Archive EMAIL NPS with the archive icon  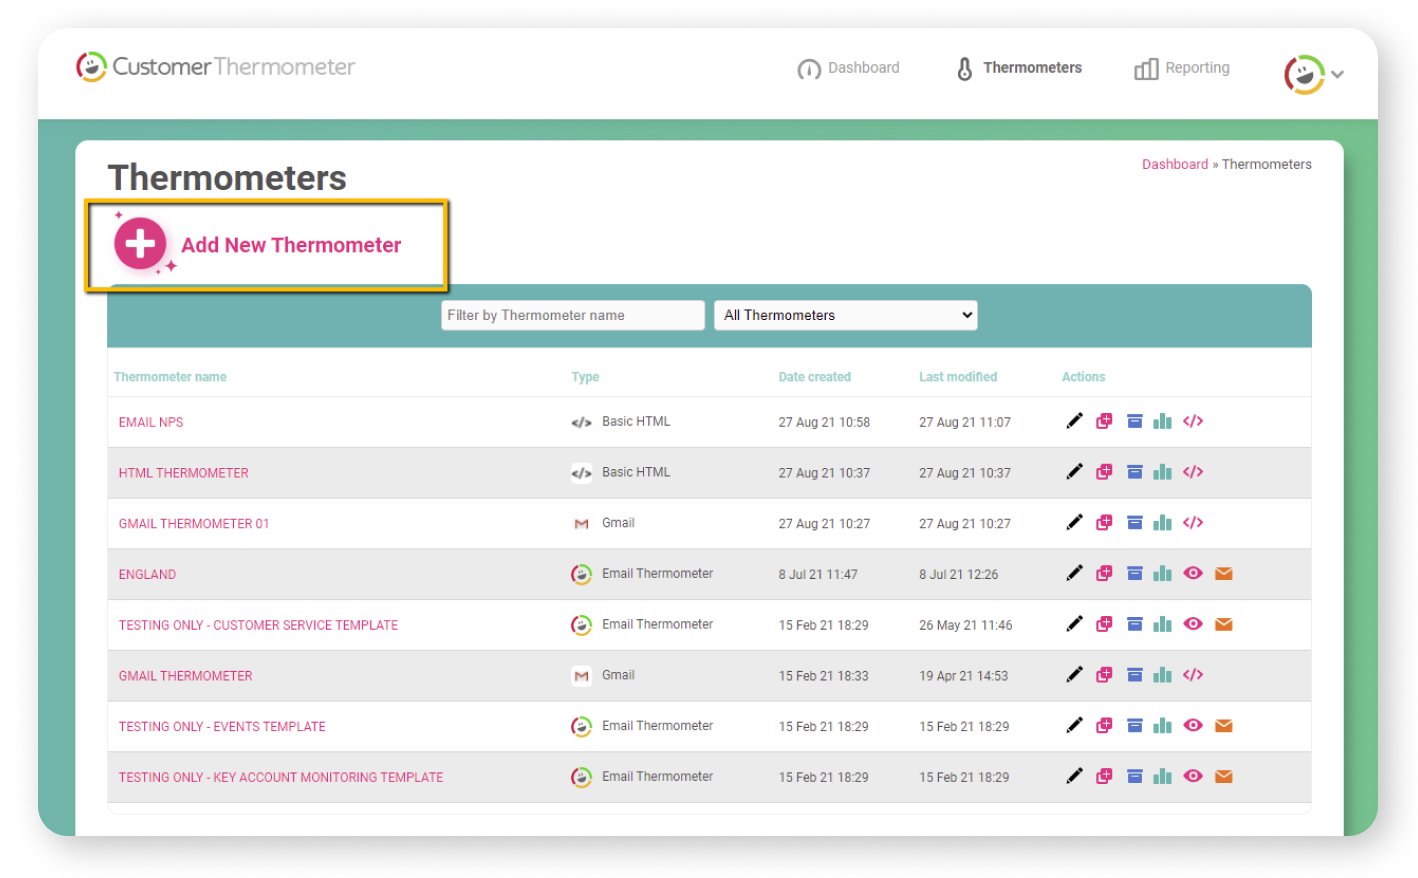click(x=1134, y=421)
